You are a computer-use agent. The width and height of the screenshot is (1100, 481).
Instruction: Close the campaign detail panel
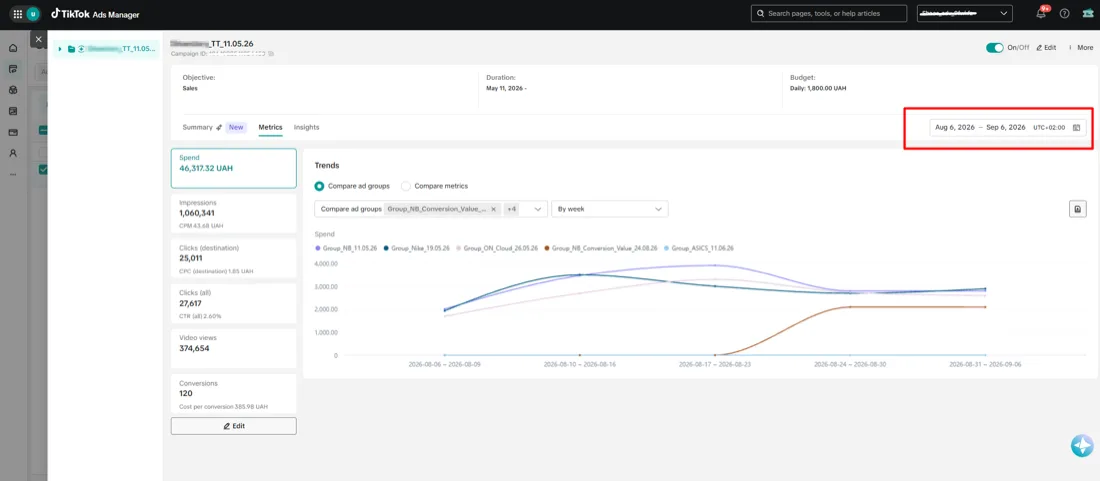[39, 40]
